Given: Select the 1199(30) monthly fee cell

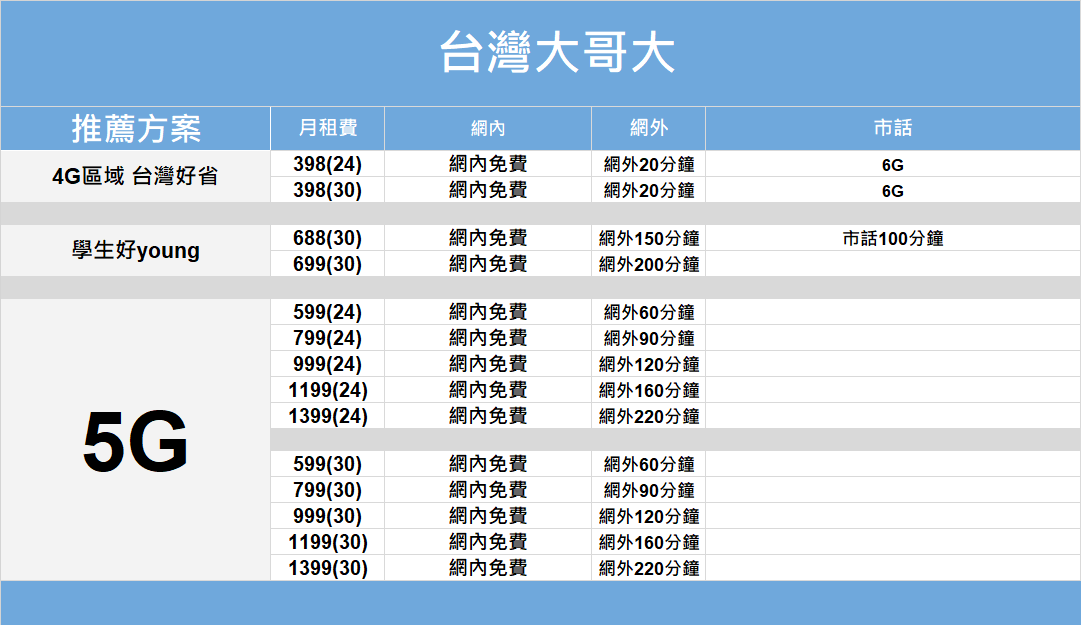Looking at the screenshot, I should point(327,542).
